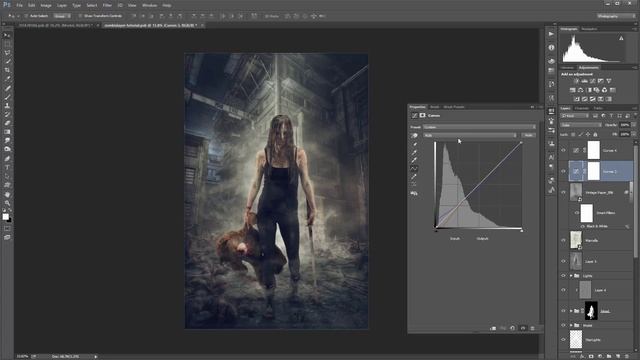Open the Image menu
Viewport: 640px width, 360px height.
click(x=46, y=5)
